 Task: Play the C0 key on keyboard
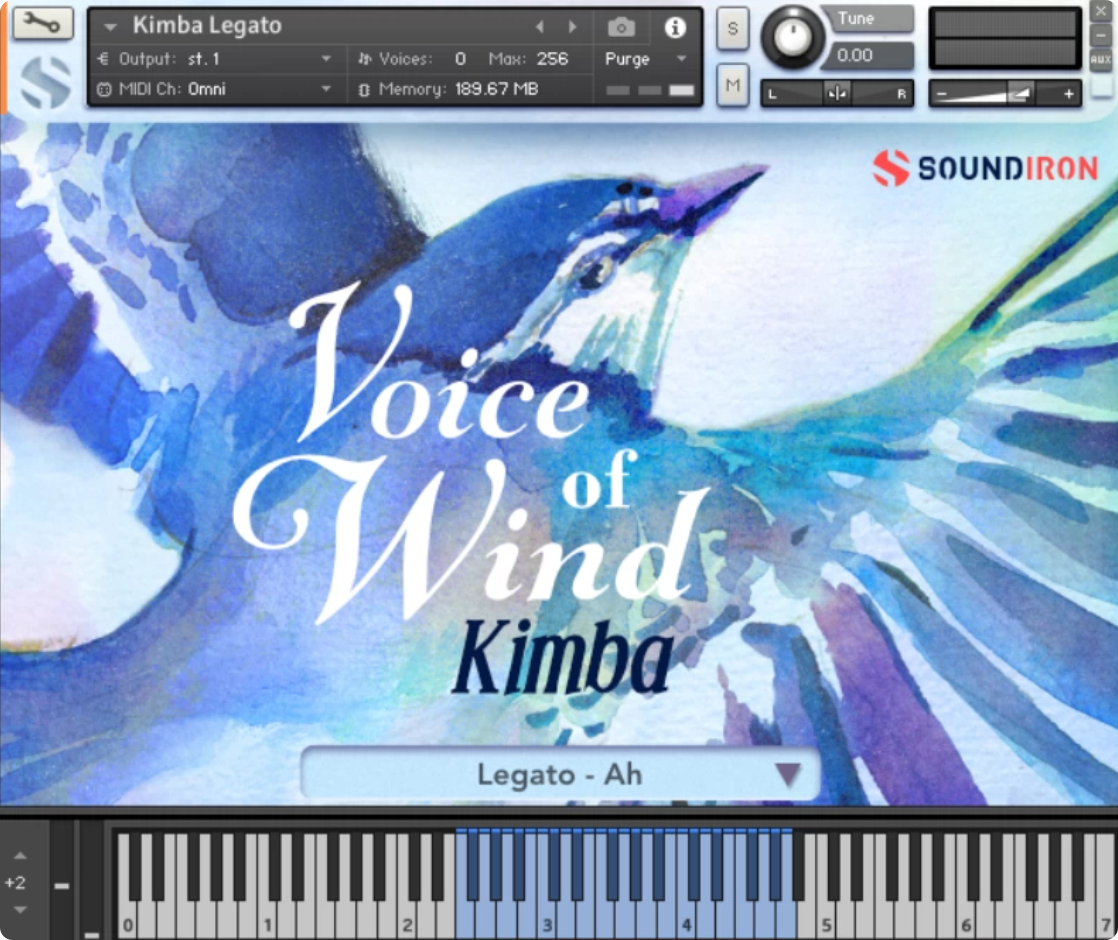127,920
